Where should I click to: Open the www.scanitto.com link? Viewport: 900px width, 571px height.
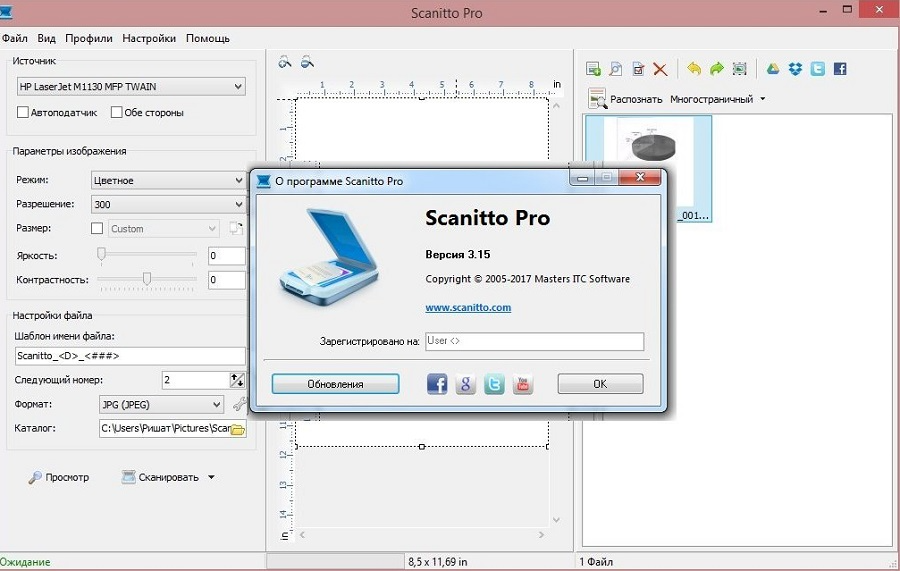pos(468,308)
